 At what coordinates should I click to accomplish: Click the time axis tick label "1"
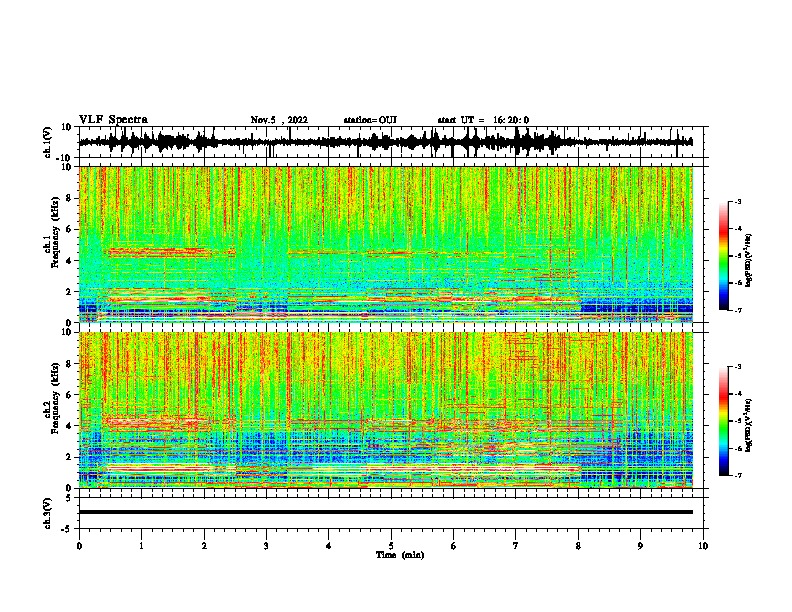click(141, 546)
